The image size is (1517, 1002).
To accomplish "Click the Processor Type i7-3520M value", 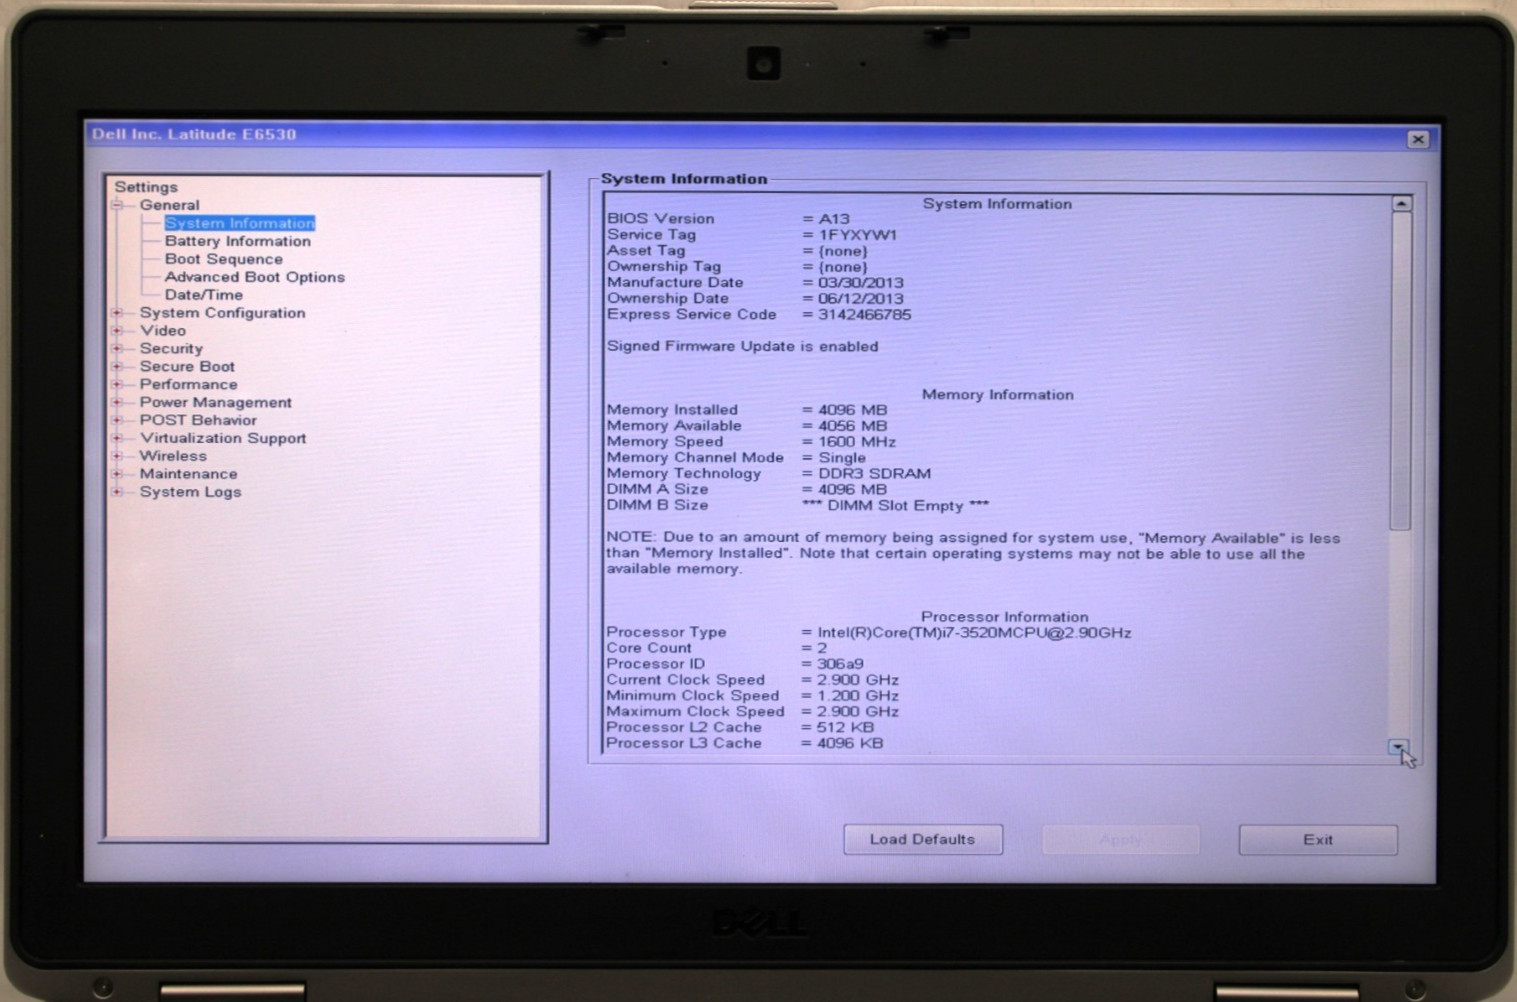I will pyautogui.click(x=974, y=633).
